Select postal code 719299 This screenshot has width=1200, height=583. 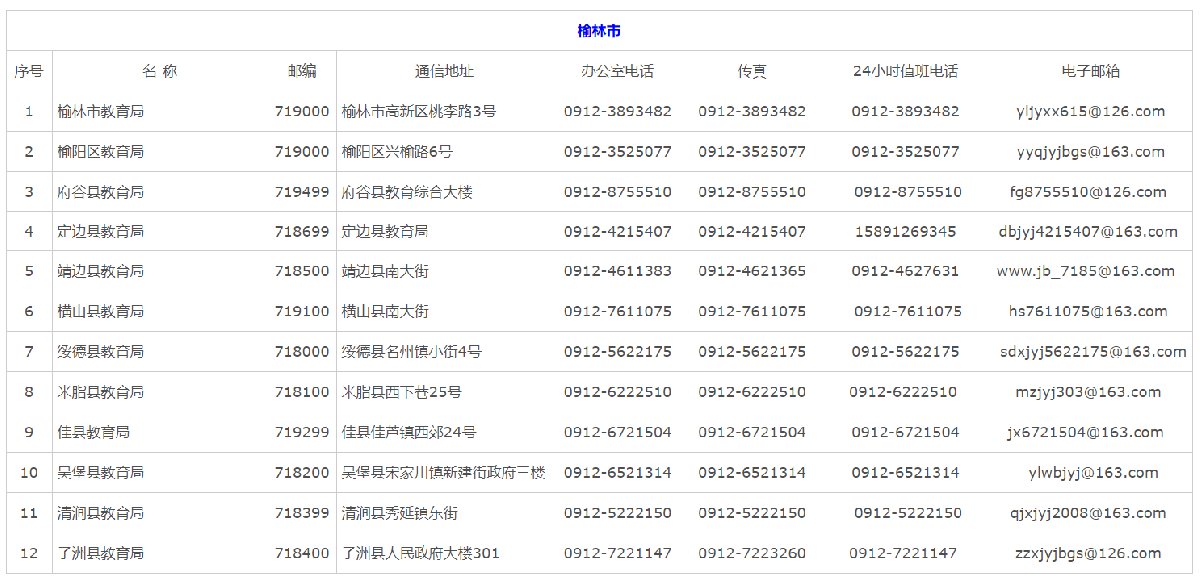coord(302,432)
